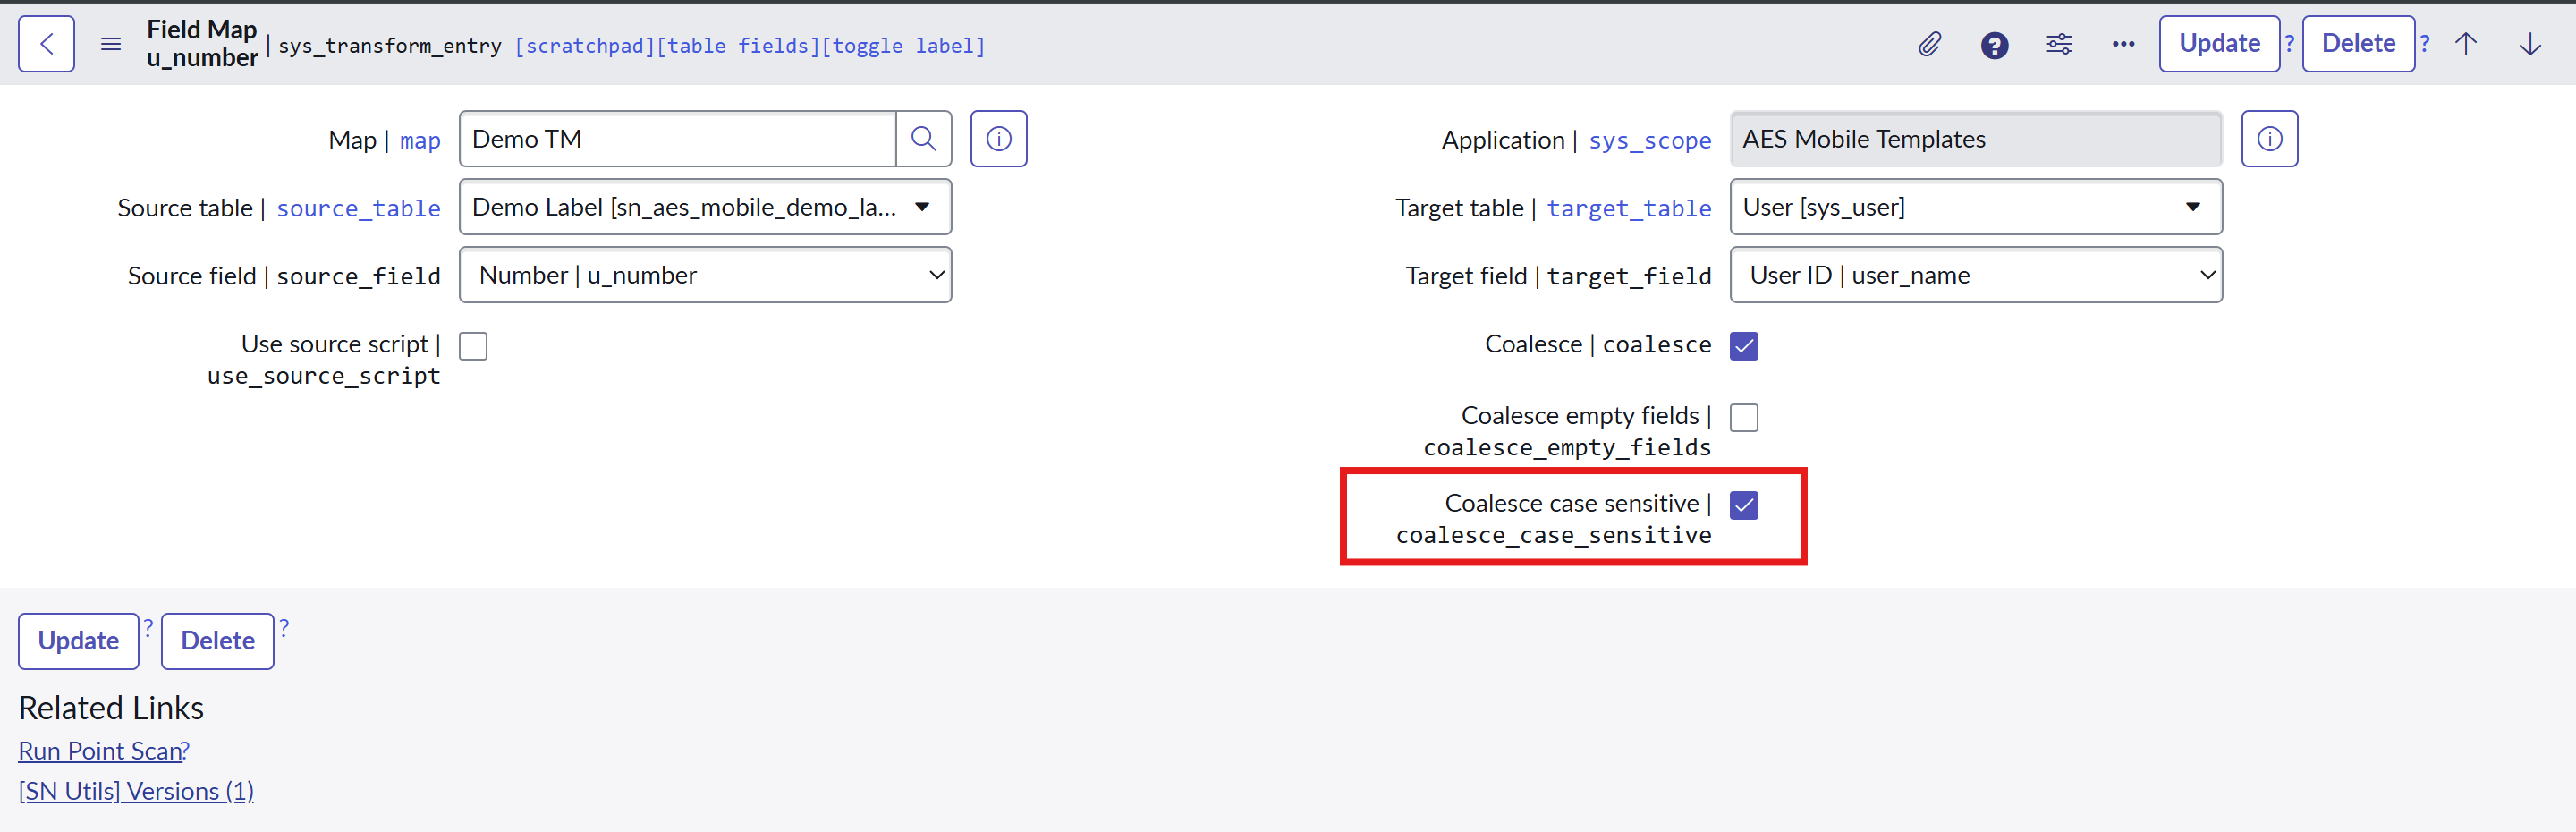This screenshot has width=2576, height=832.
Task: Disable Coalesce case sensitive checkbox
Action: pyautogui.click(x=1744, y=505)
